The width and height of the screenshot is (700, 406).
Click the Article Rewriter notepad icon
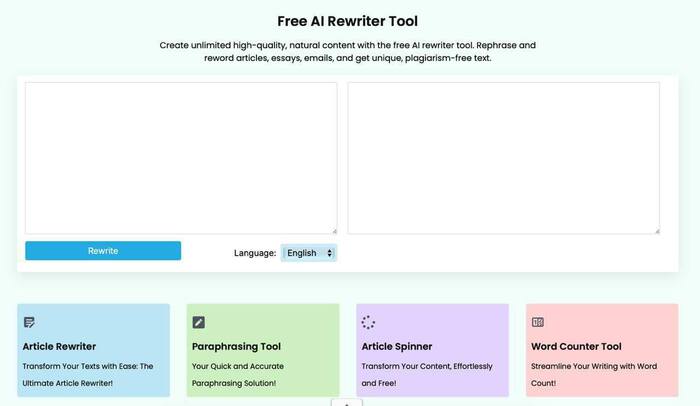(x=29, y=322)
